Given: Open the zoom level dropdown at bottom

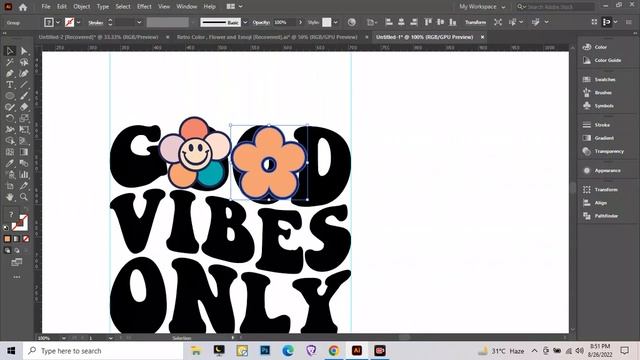Looking at the screenshot, I should (64, 338).
